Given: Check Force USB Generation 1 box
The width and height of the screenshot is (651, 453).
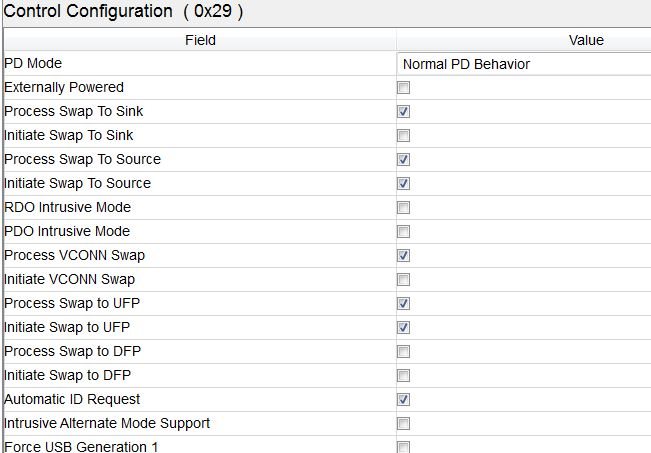Looking at the screenshot, I should tap(404, 447).
